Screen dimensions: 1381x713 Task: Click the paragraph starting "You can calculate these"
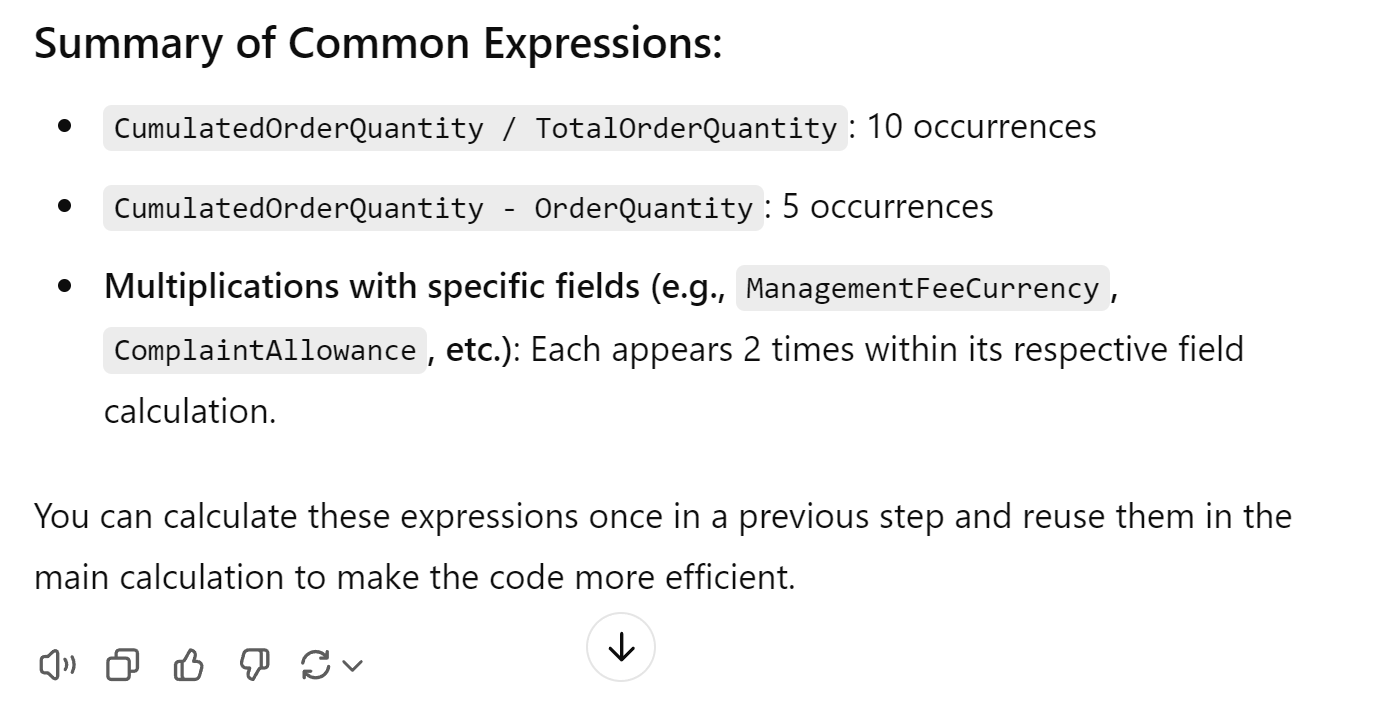point(663,547)
